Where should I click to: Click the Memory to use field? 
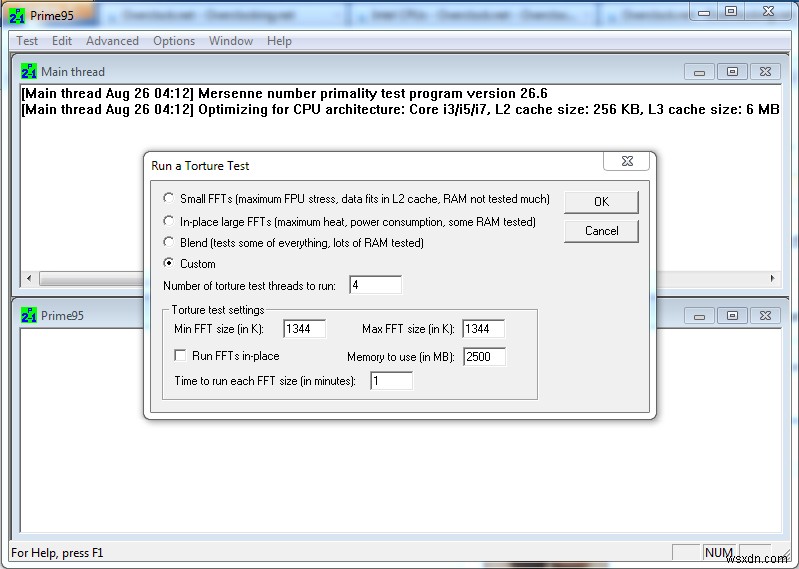pyautogui.click(x=485, y=357)
